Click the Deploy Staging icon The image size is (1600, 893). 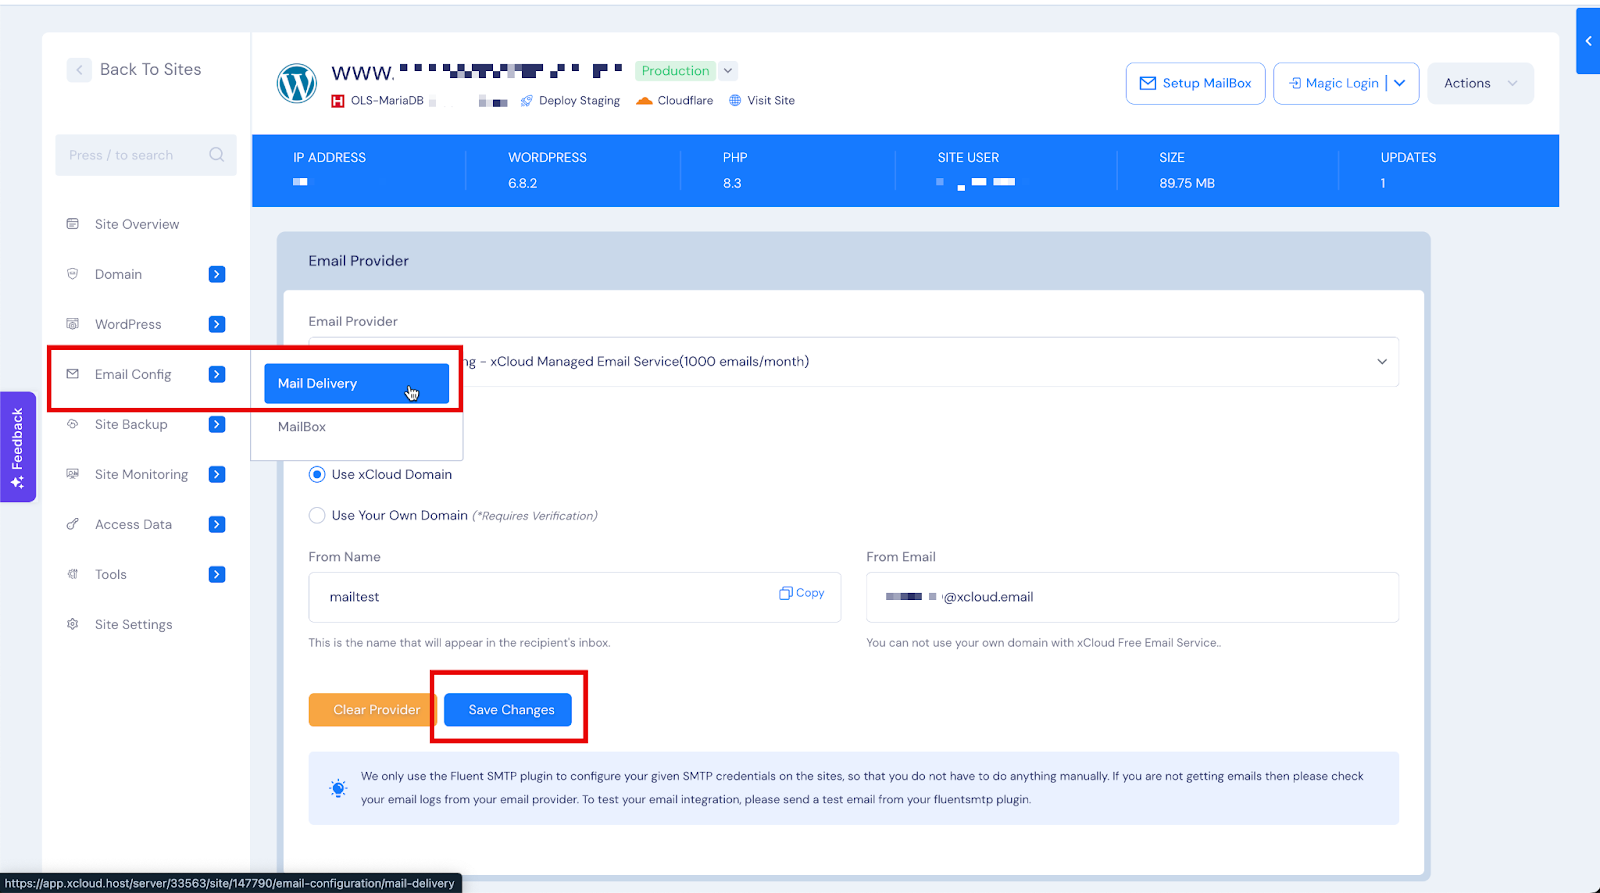[527, 101]
